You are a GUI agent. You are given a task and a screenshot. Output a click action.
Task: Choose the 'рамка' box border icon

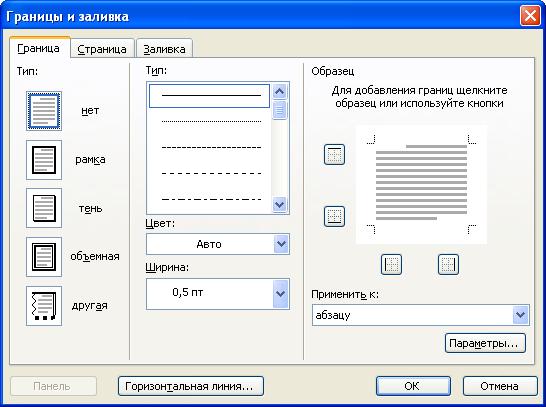click(x=44, y=160)
